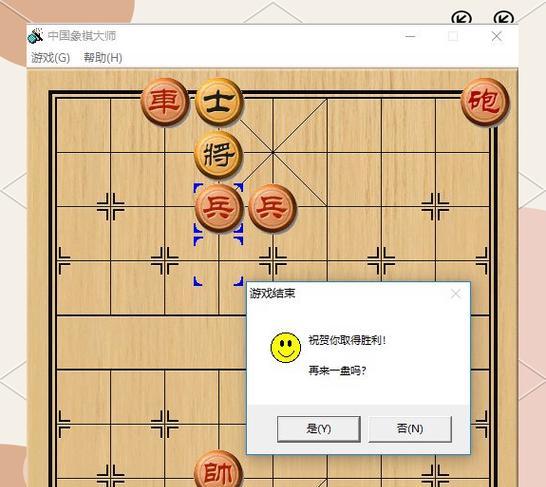Close the 游戏结束 dialog

[x=455, y=294]
